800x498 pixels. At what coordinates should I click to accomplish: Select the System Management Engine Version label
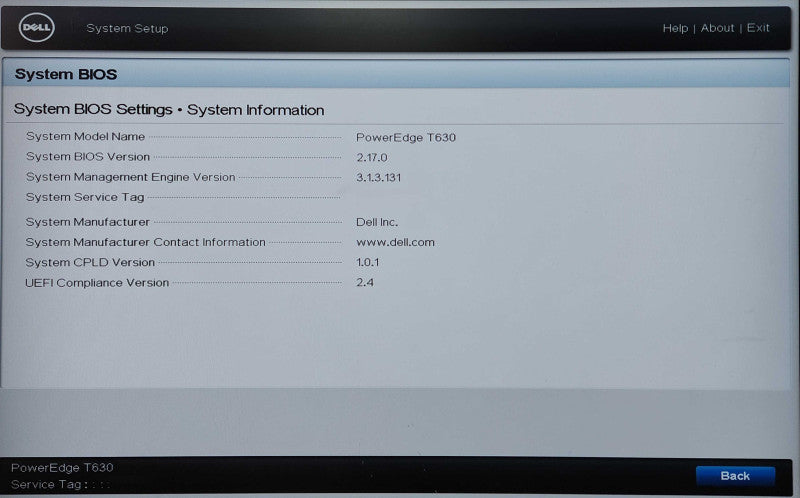click(130, 177)
